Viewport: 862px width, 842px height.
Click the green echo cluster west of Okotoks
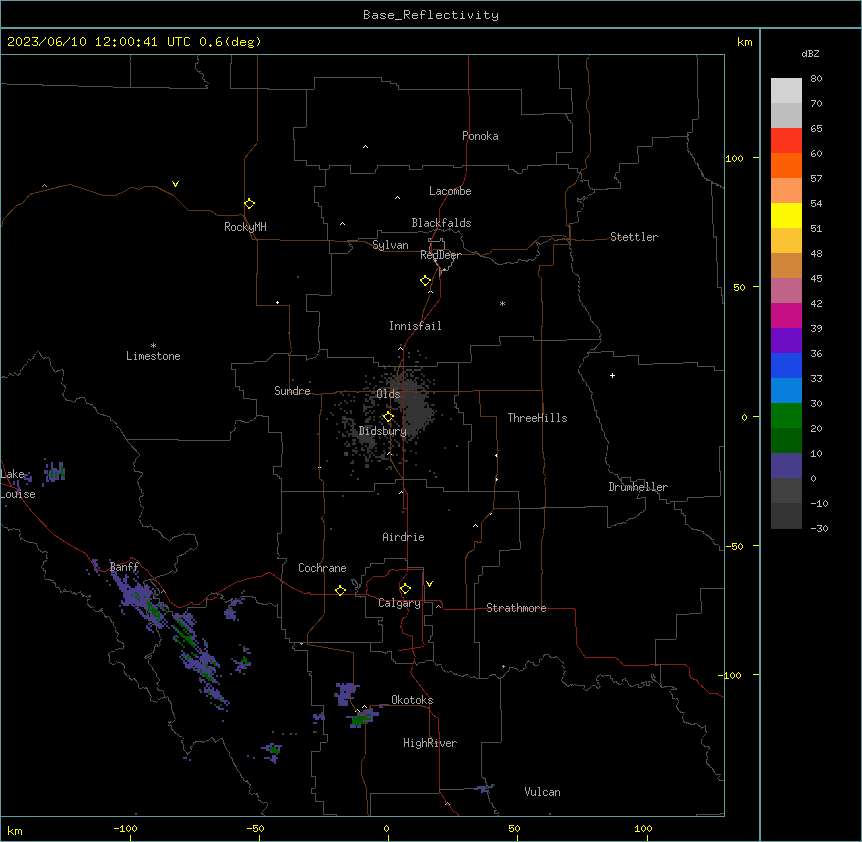pyautogui.click(x=362, y=717)
